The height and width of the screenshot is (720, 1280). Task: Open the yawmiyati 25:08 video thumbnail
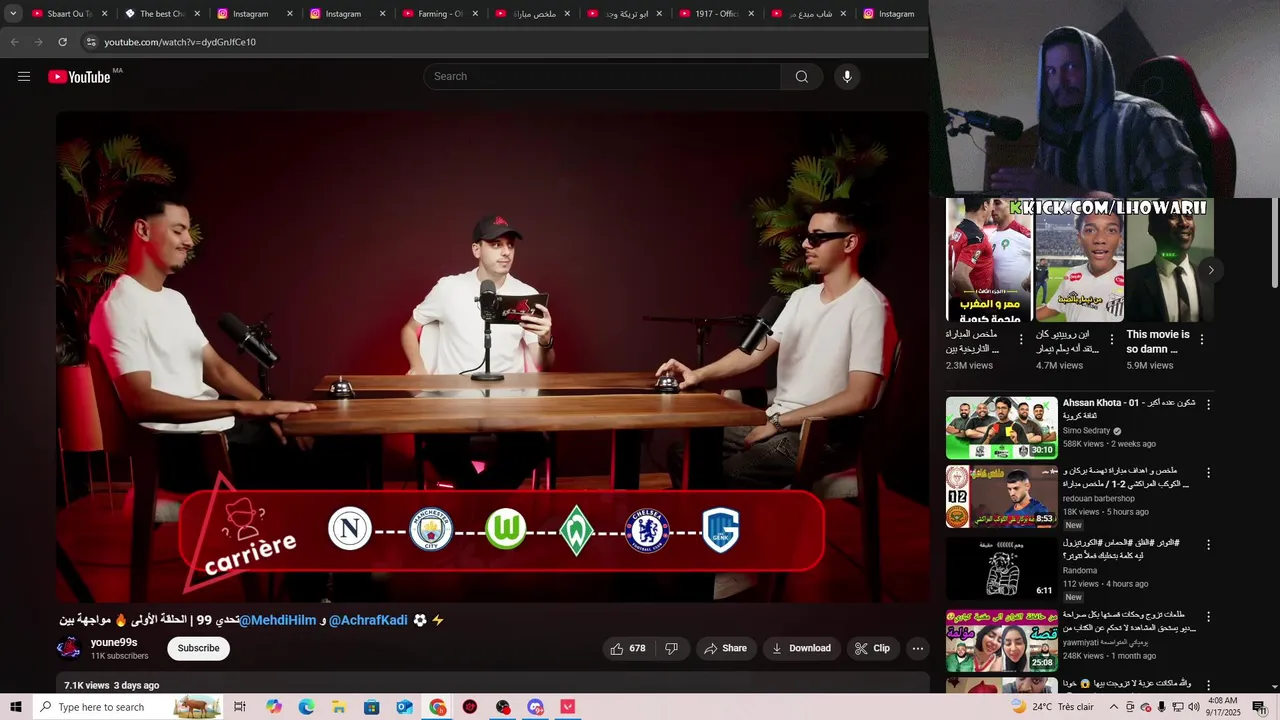(x=1001, y=641)
